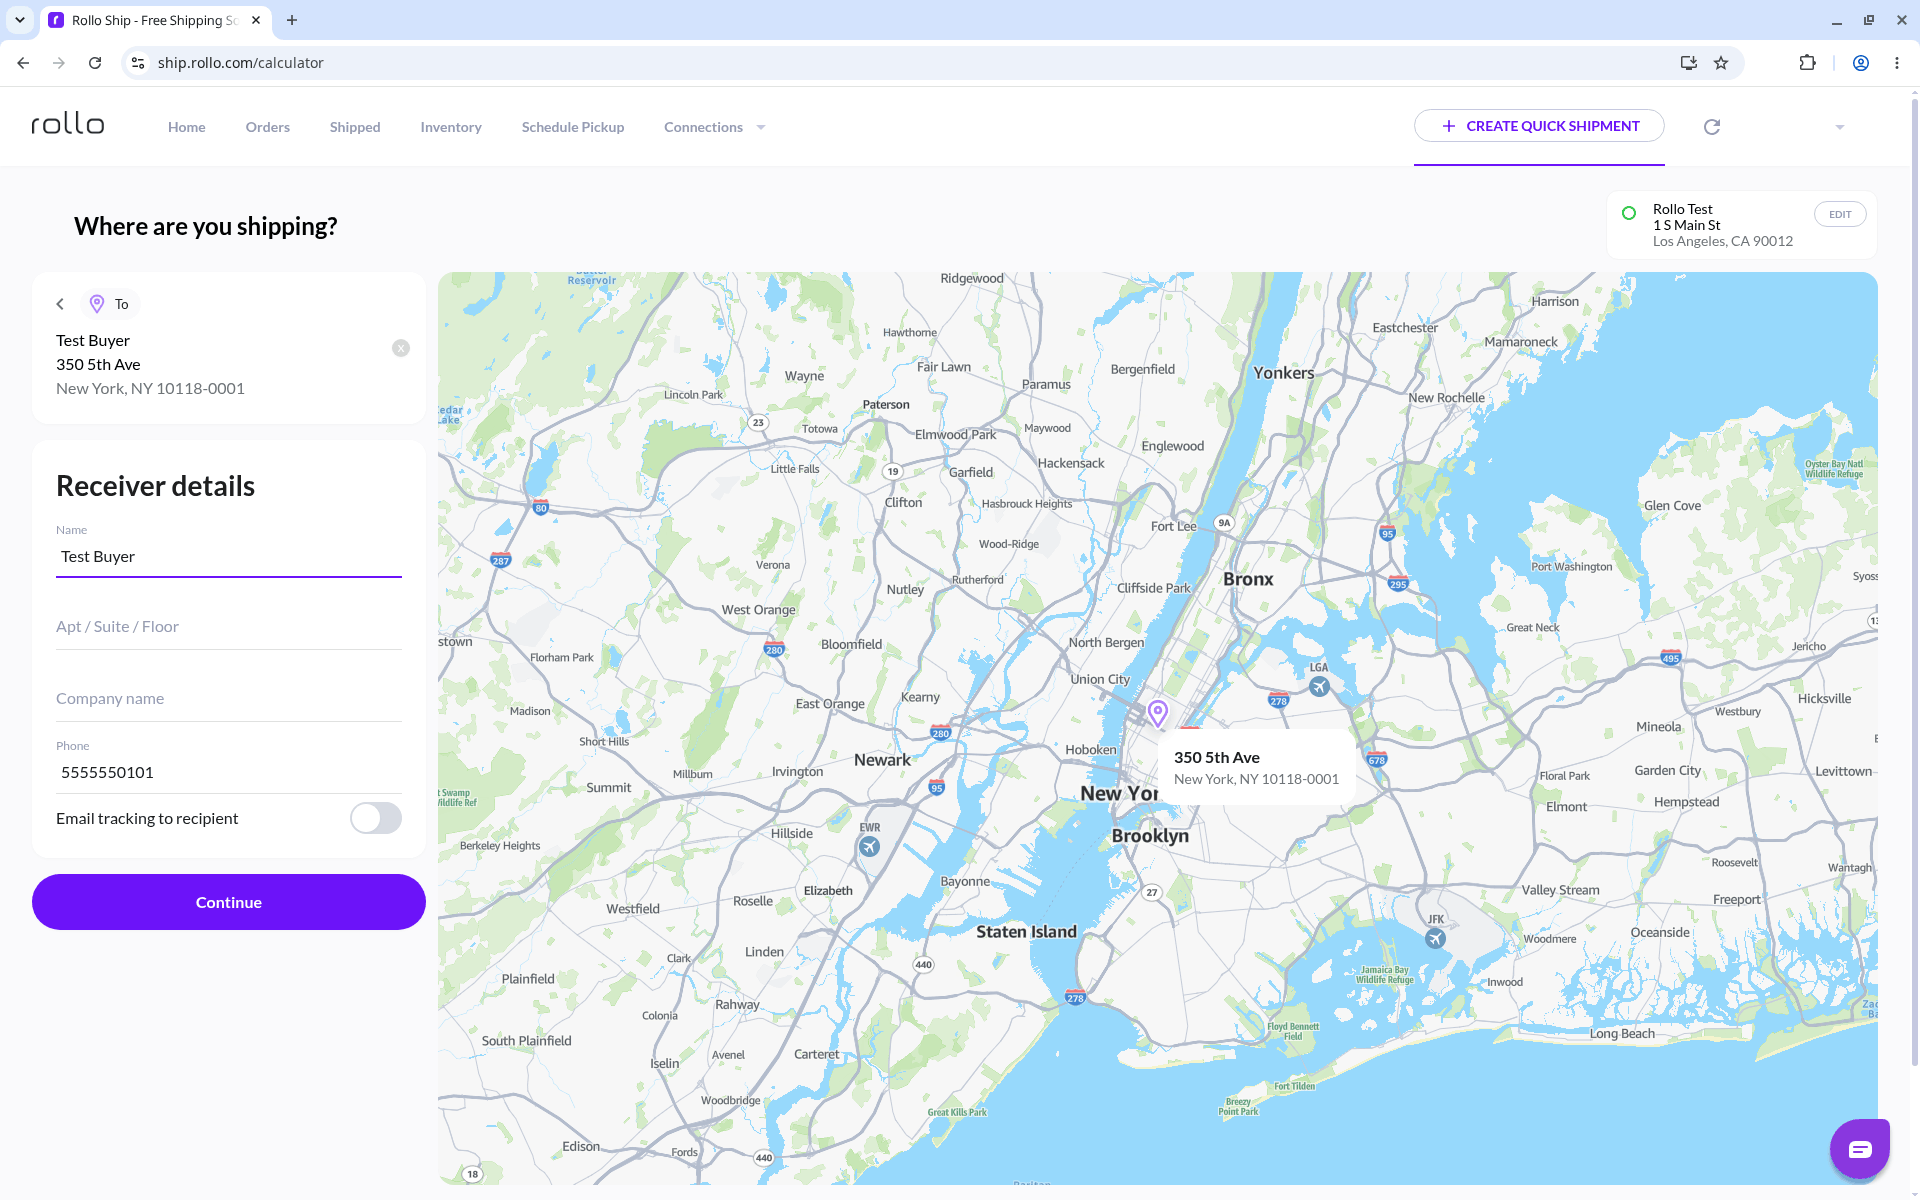
Task: Click the address bar URL ship.rollo.com/calculator
Action: (x=241, y=63)
